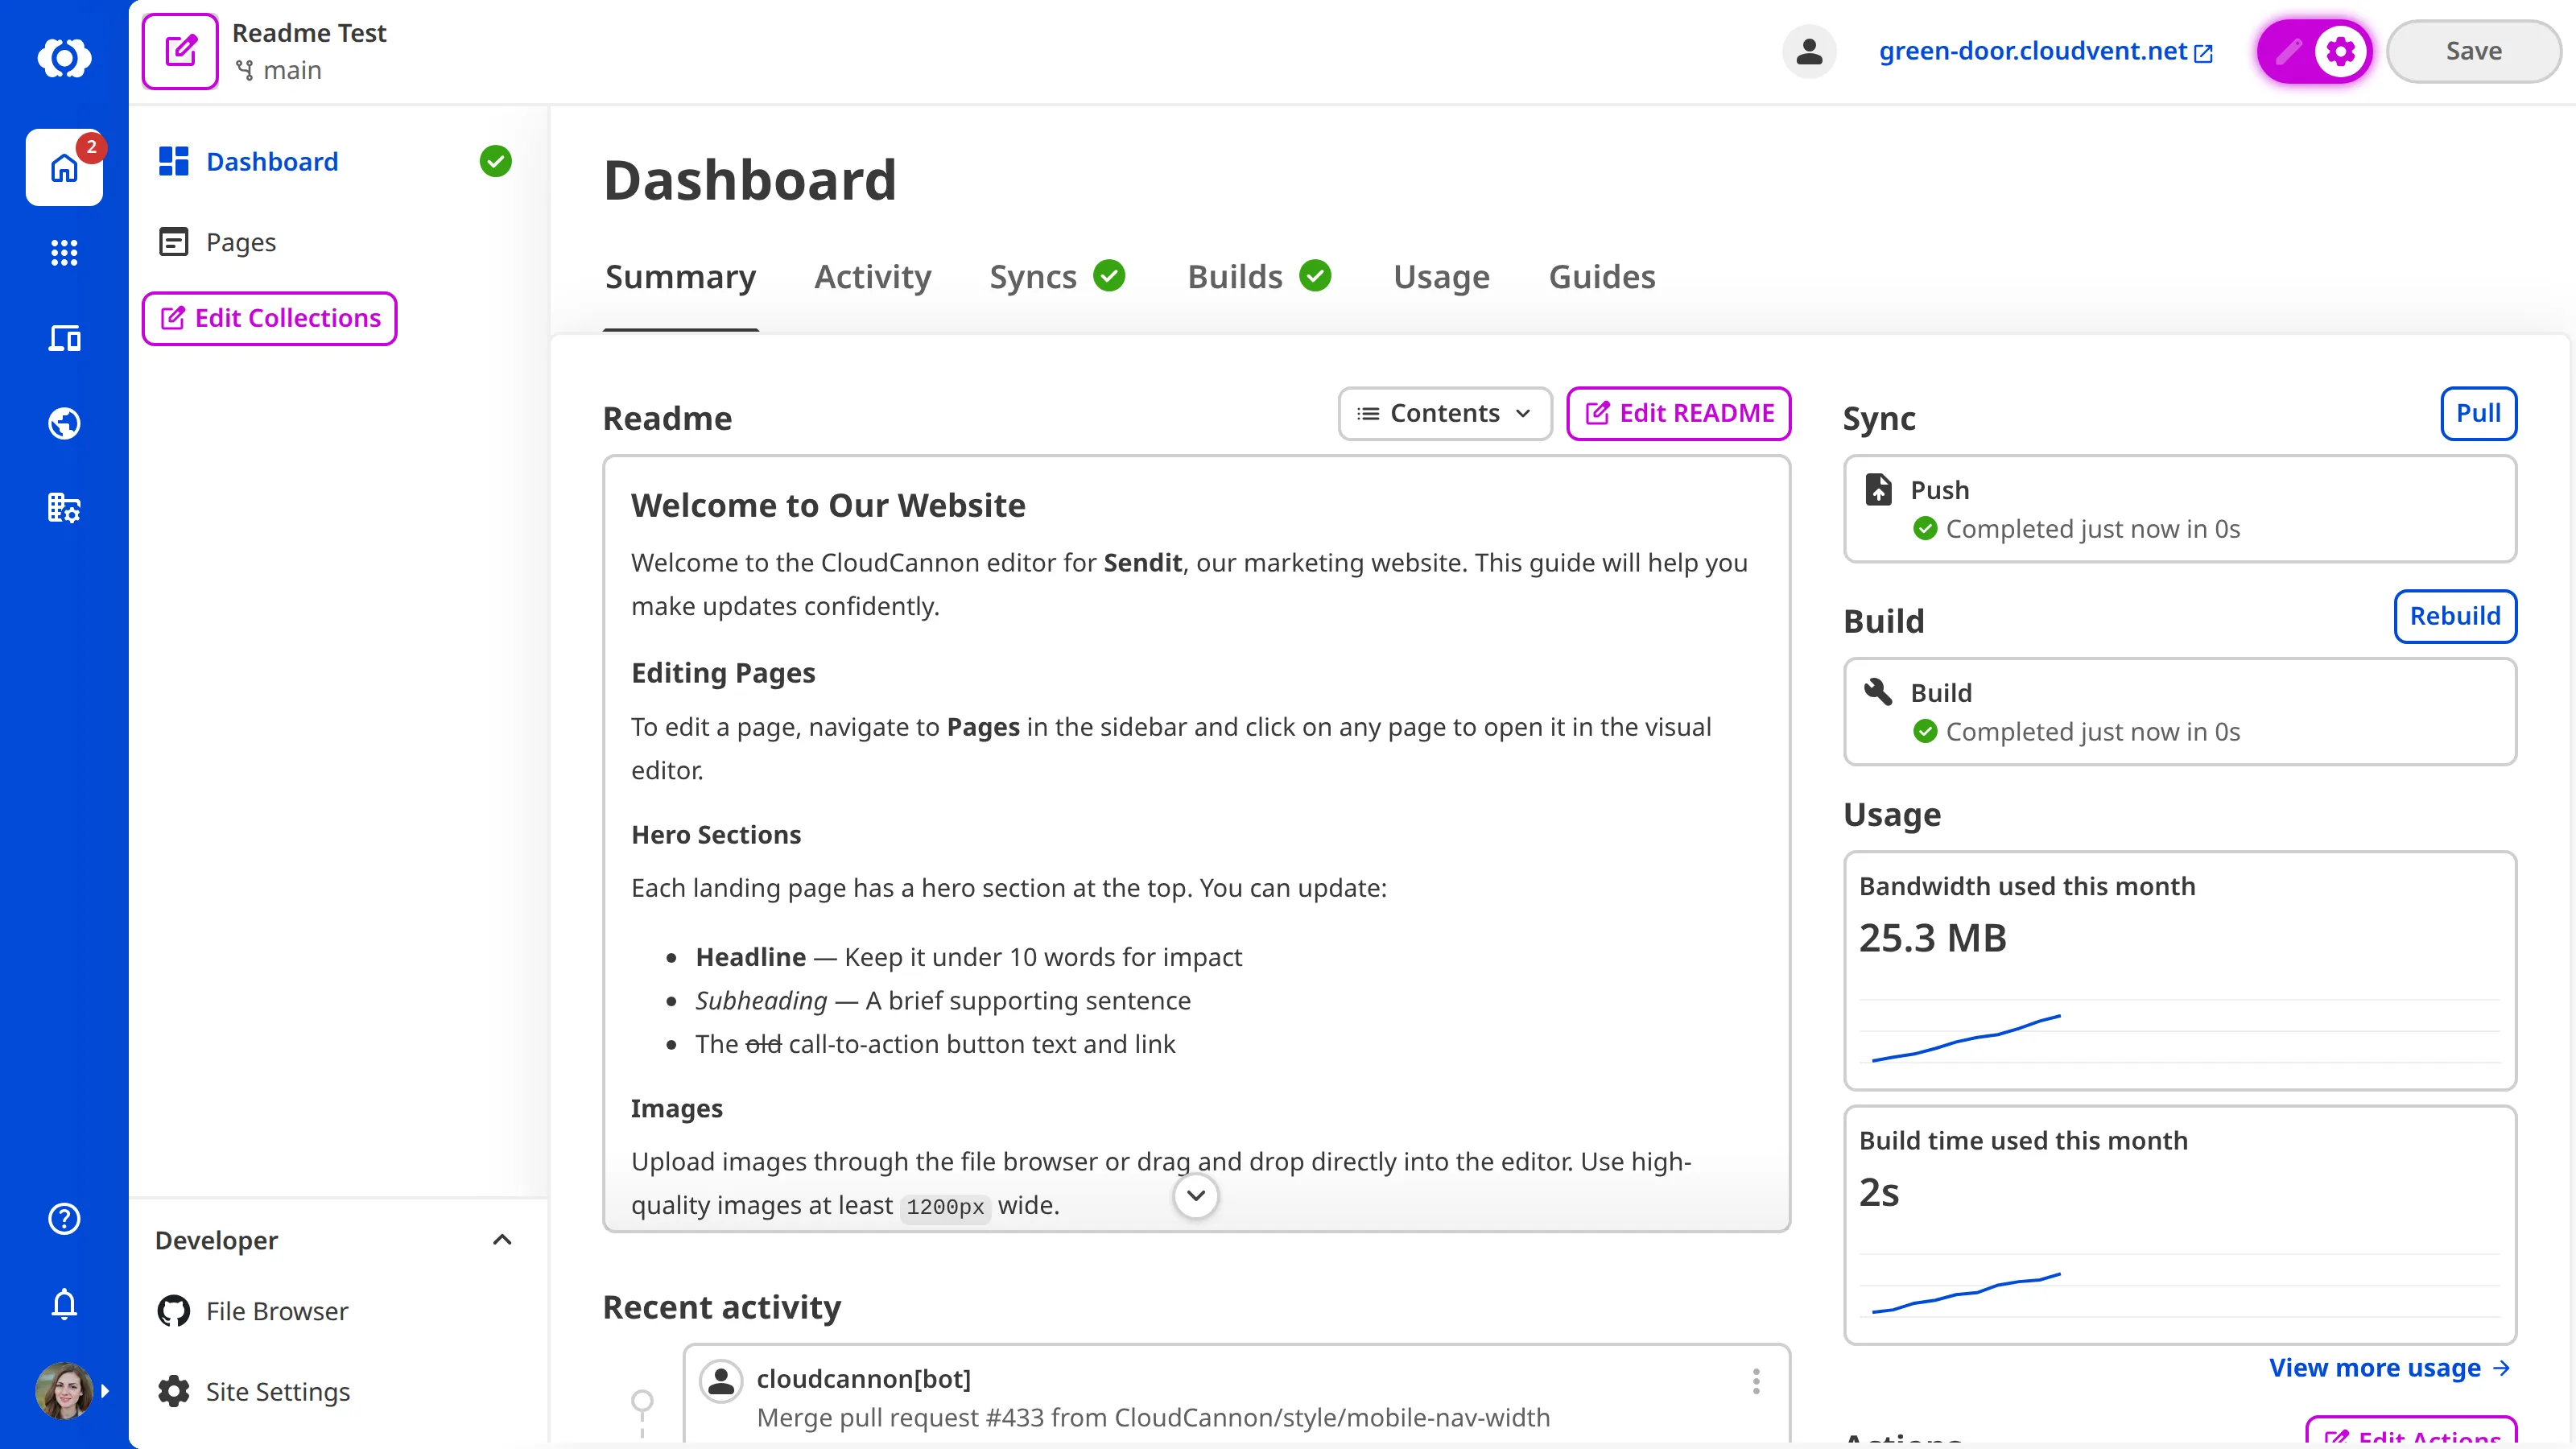Open the help question mark icon

click(x=64, y=1218)
